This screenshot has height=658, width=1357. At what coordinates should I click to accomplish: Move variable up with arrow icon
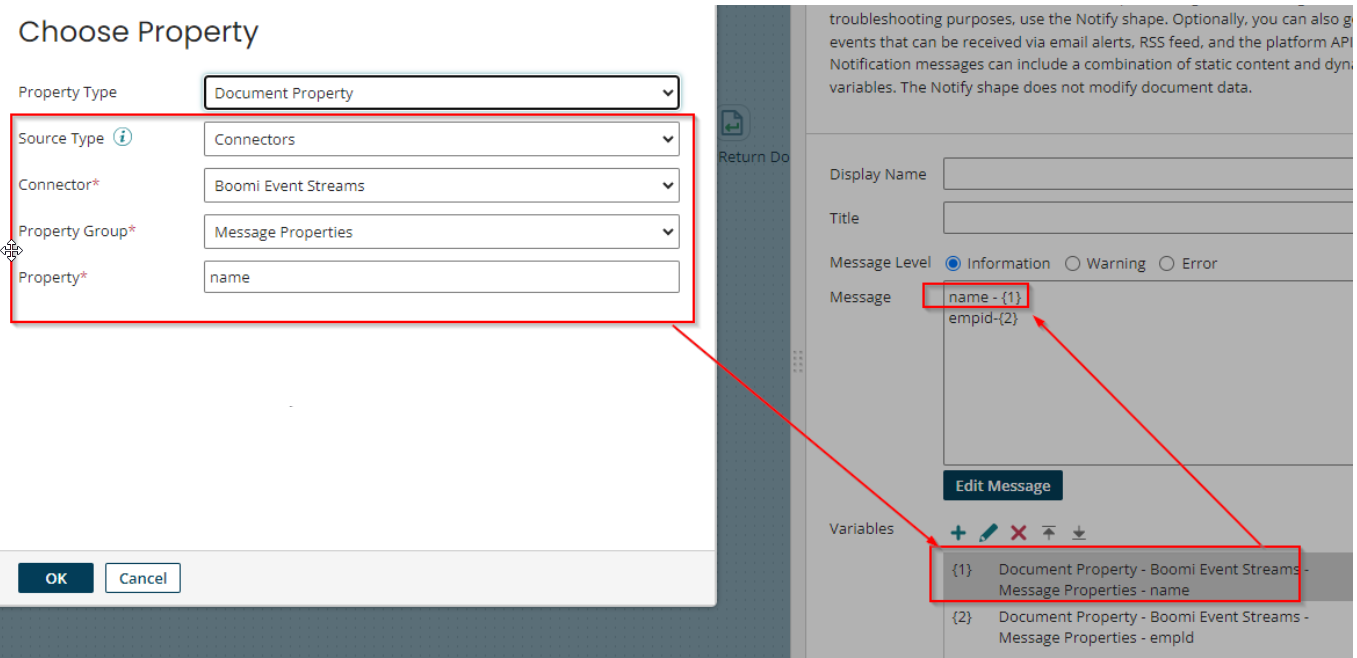pos(1048,533)
